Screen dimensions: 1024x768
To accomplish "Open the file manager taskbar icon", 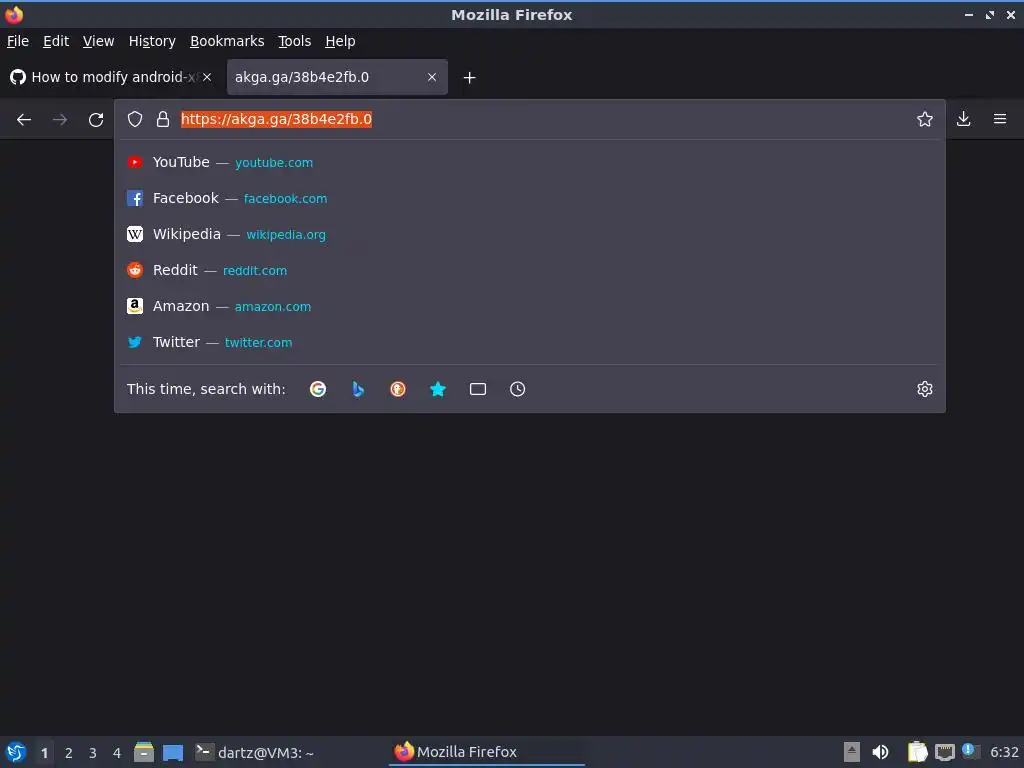I will click(x=144, y=752).
